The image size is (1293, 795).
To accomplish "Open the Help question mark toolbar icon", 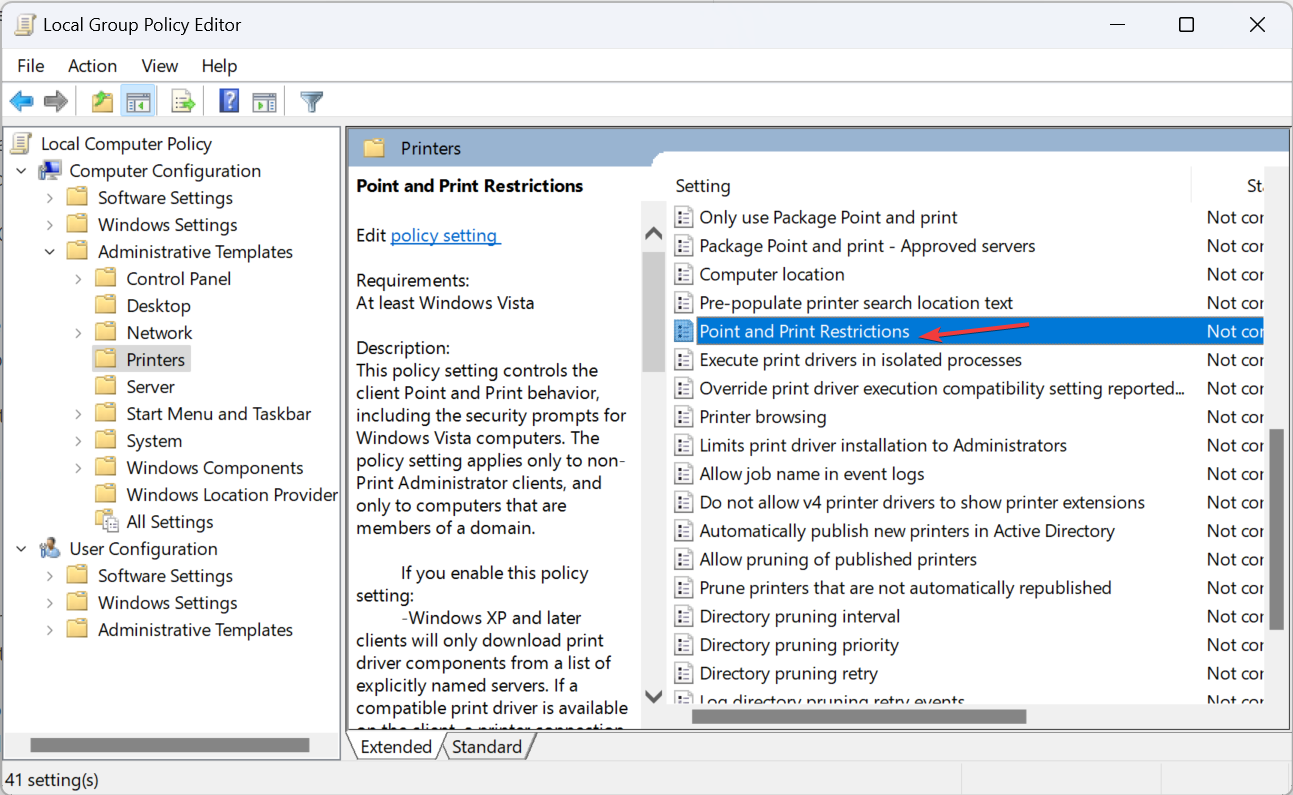I will (x=229, y=101).
